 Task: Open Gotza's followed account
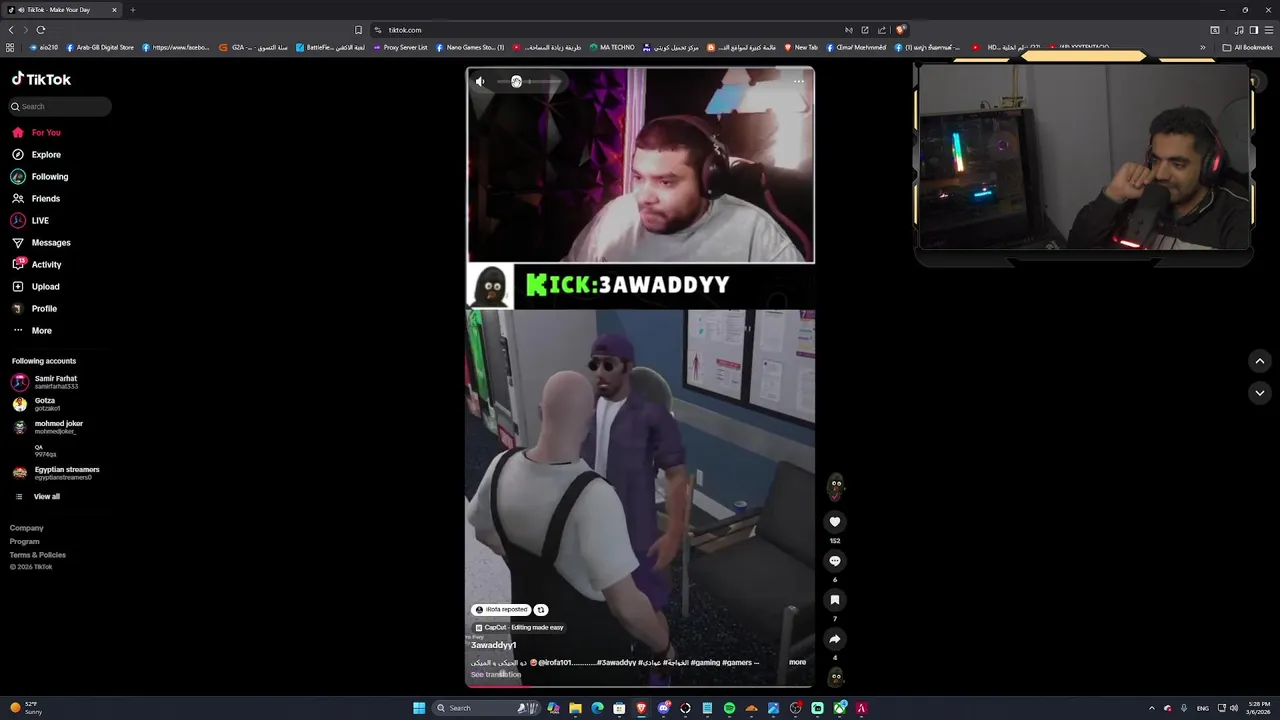click(36, 404)
